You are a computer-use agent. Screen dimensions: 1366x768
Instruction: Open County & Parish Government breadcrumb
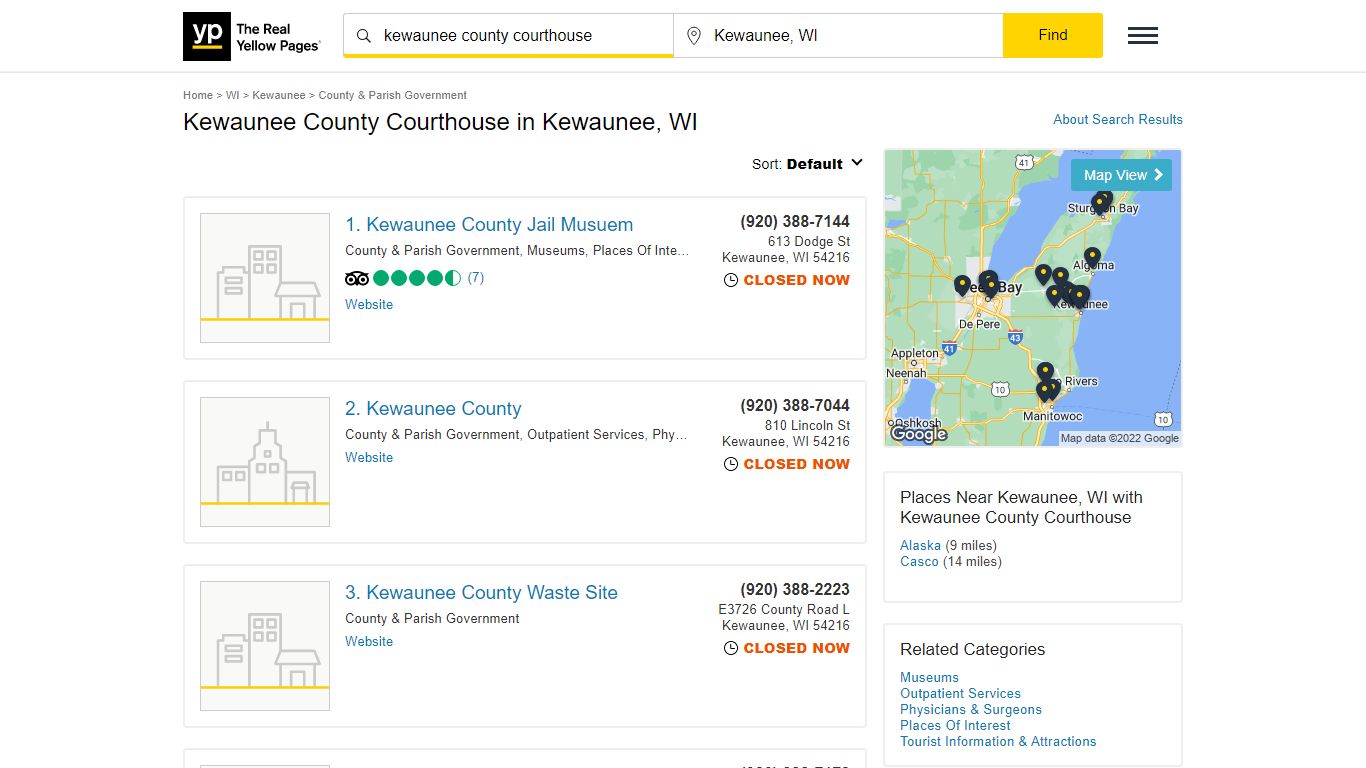coord(393,96)
